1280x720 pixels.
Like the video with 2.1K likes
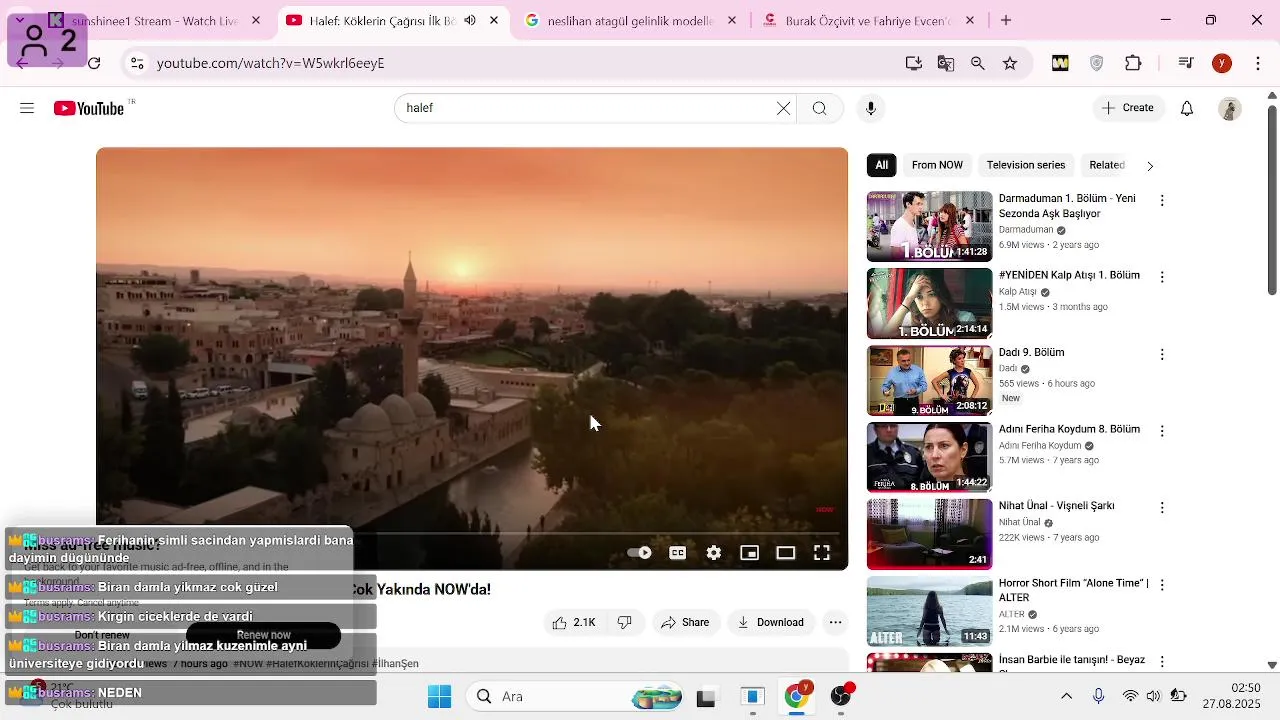[574, 622]
